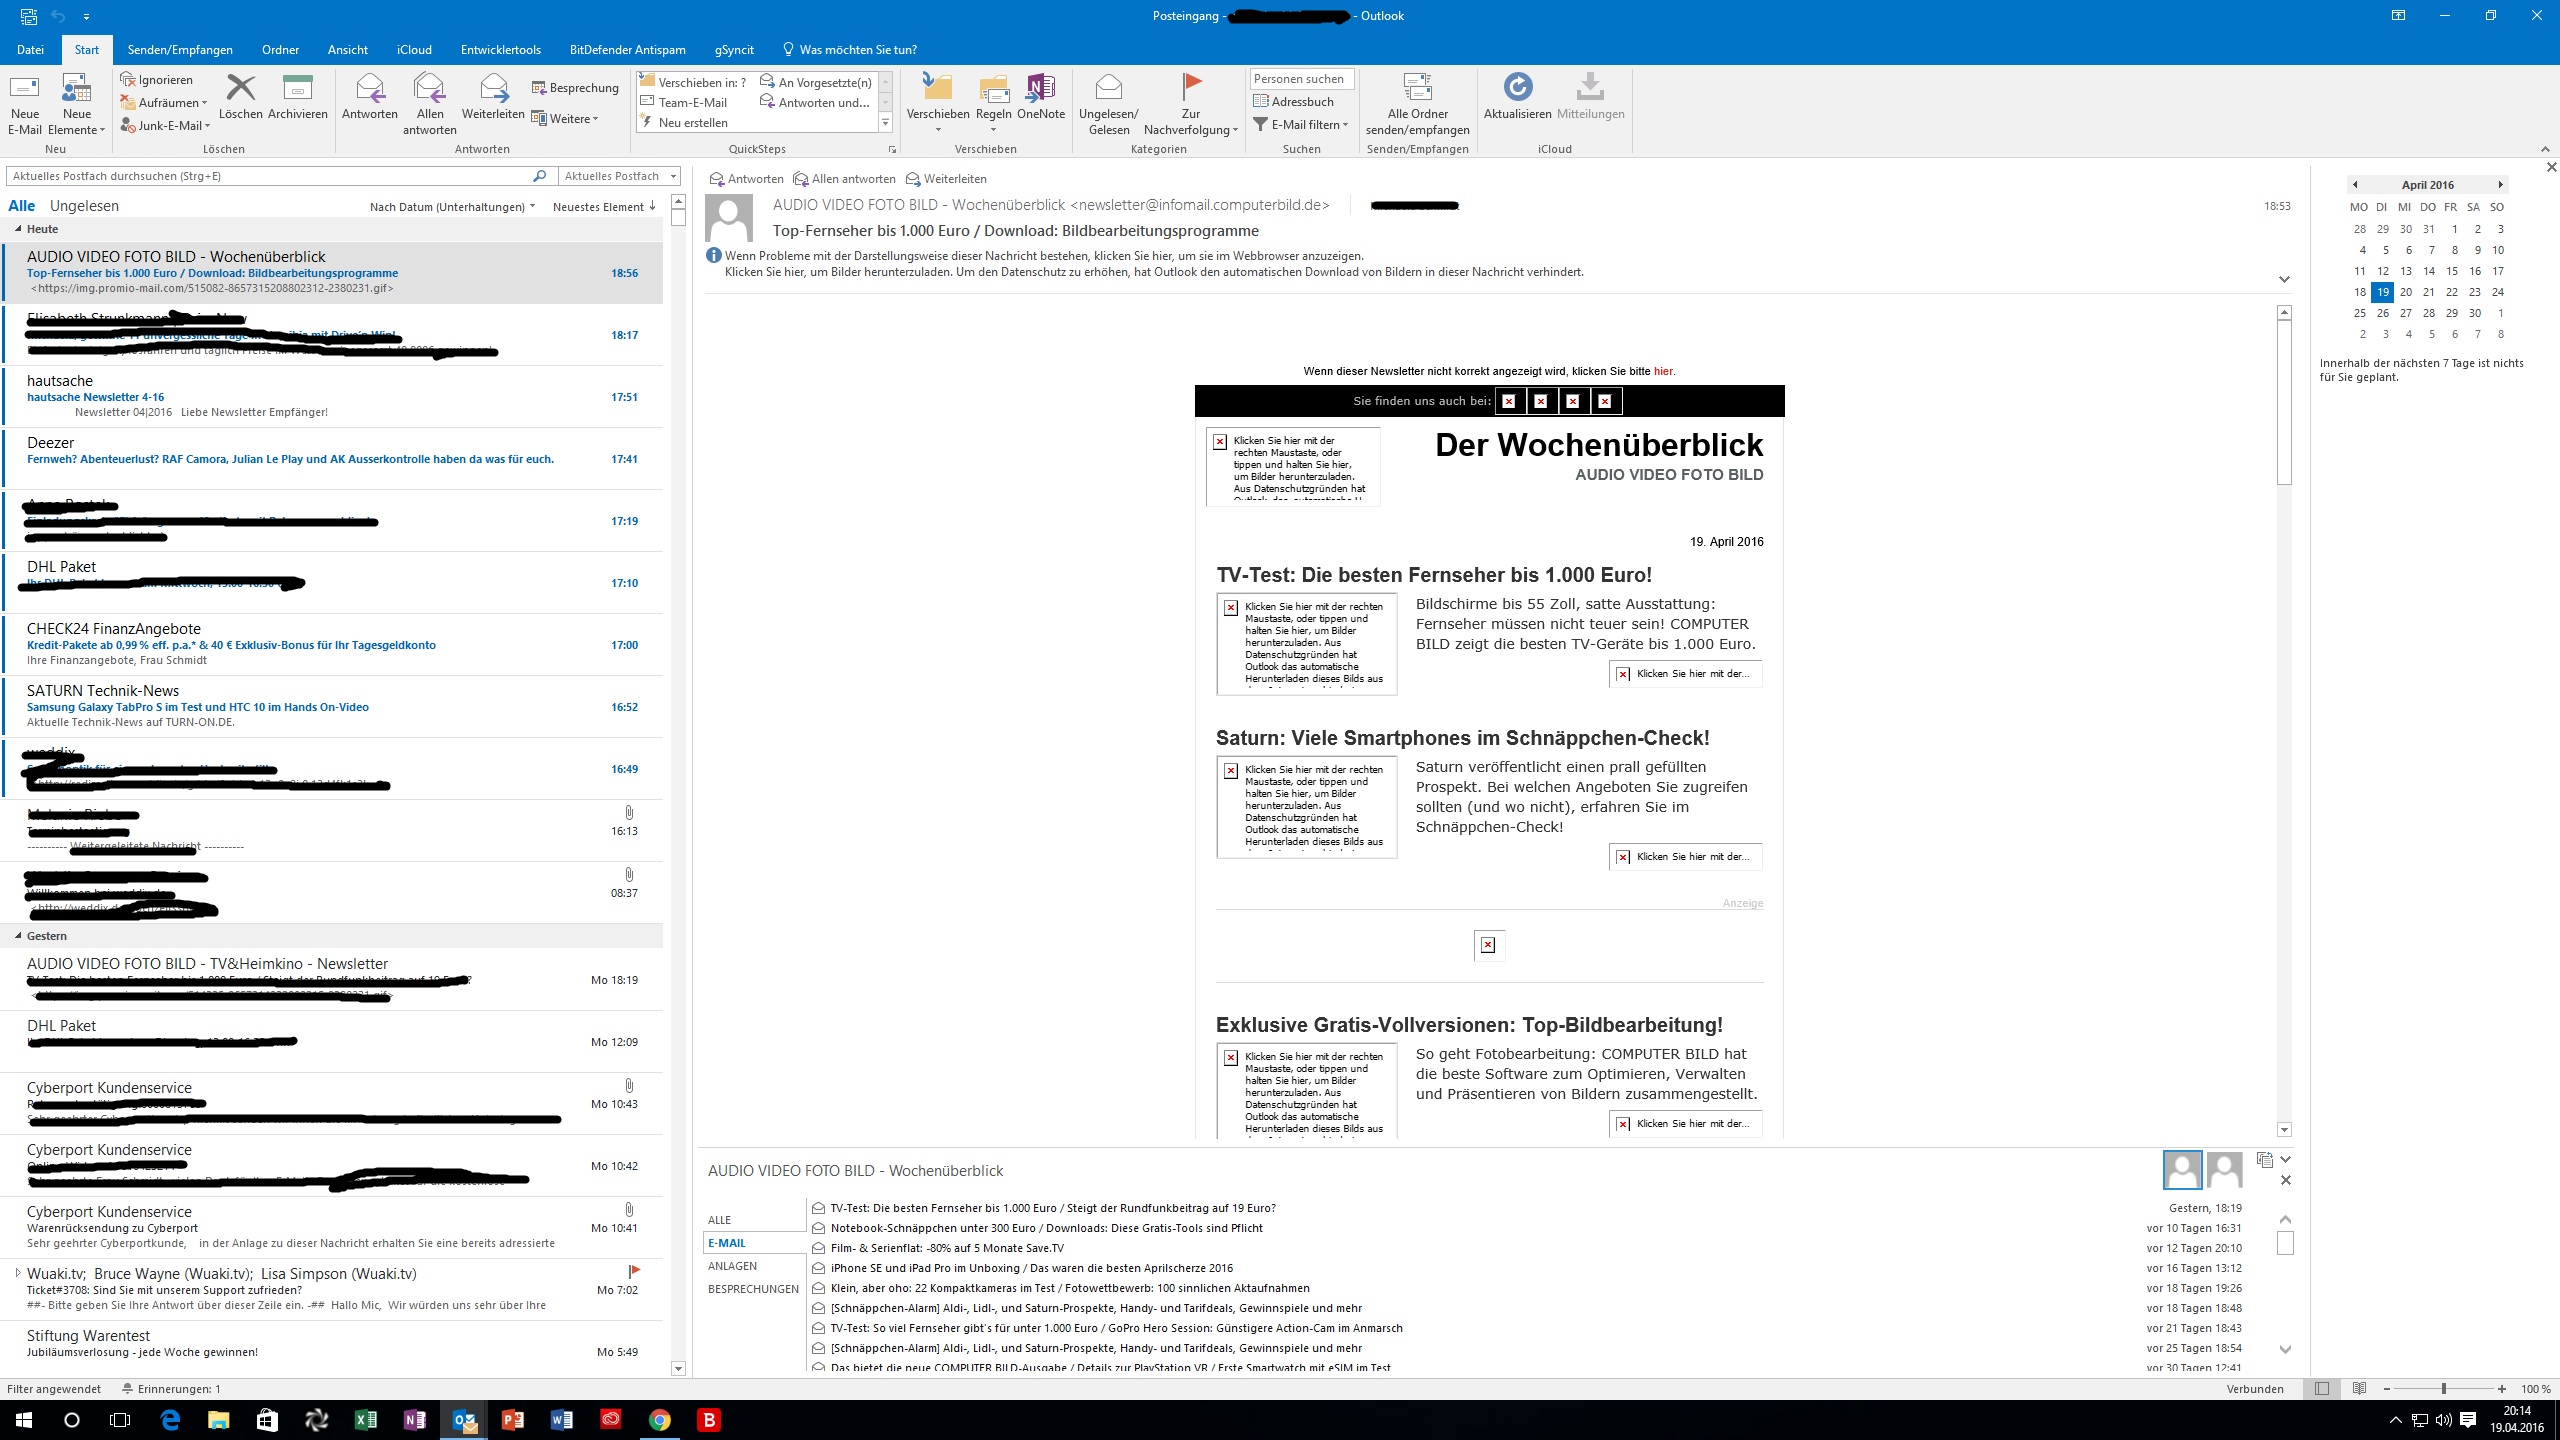
Task: Click the zoom slider handle
Action: tap(2443, 1389)
